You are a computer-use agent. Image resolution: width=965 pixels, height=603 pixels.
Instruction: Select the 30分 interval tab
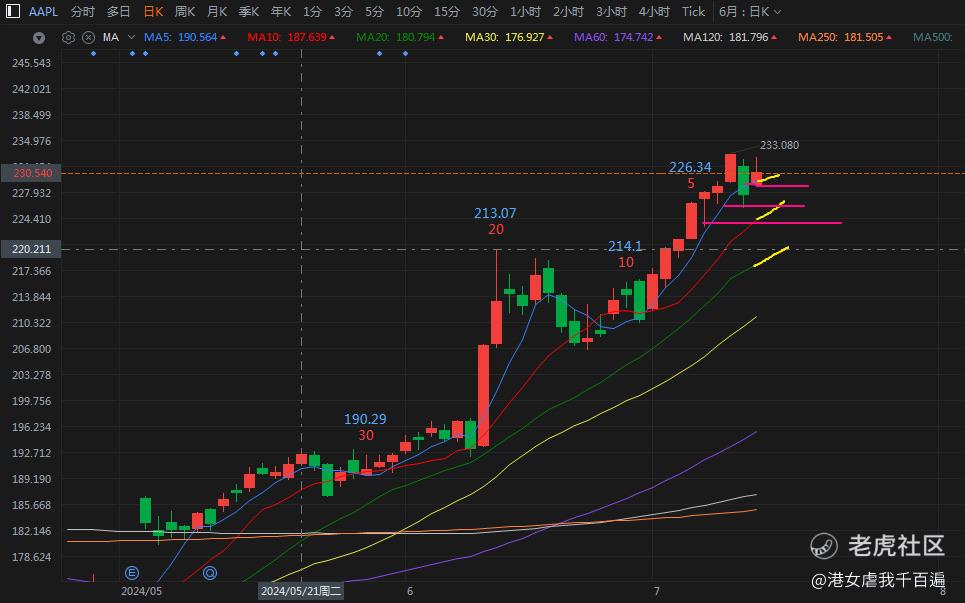(x=484, y=12)
